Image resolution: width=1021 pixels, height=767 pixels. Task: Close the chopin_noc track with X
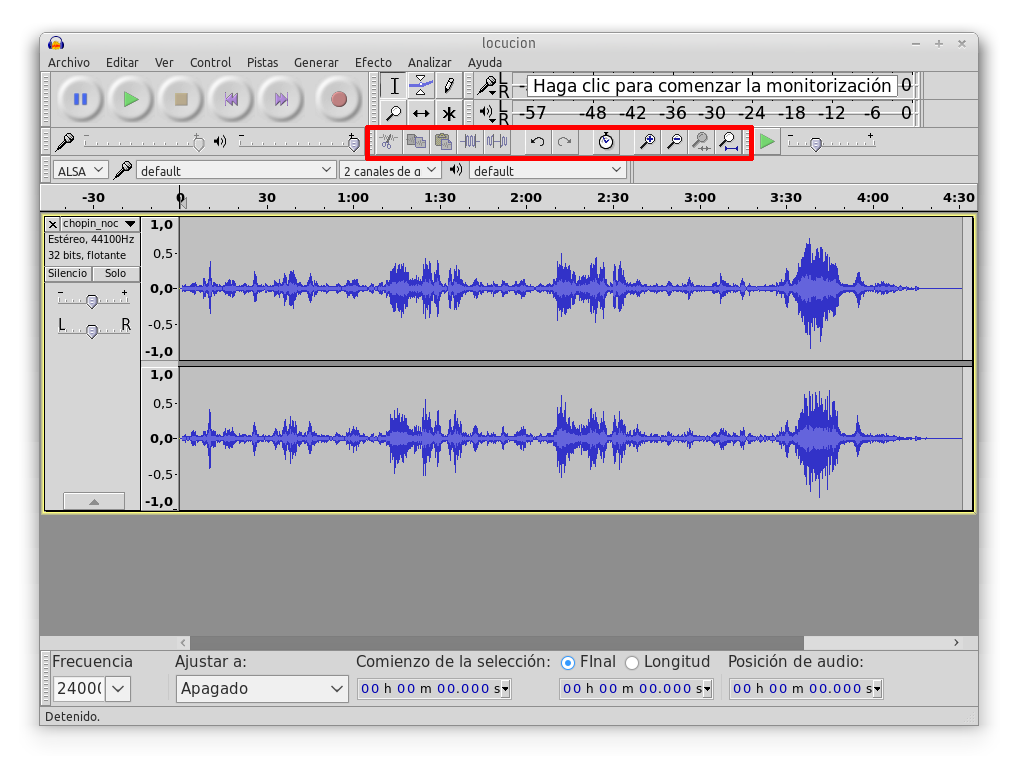pos(53,224)
